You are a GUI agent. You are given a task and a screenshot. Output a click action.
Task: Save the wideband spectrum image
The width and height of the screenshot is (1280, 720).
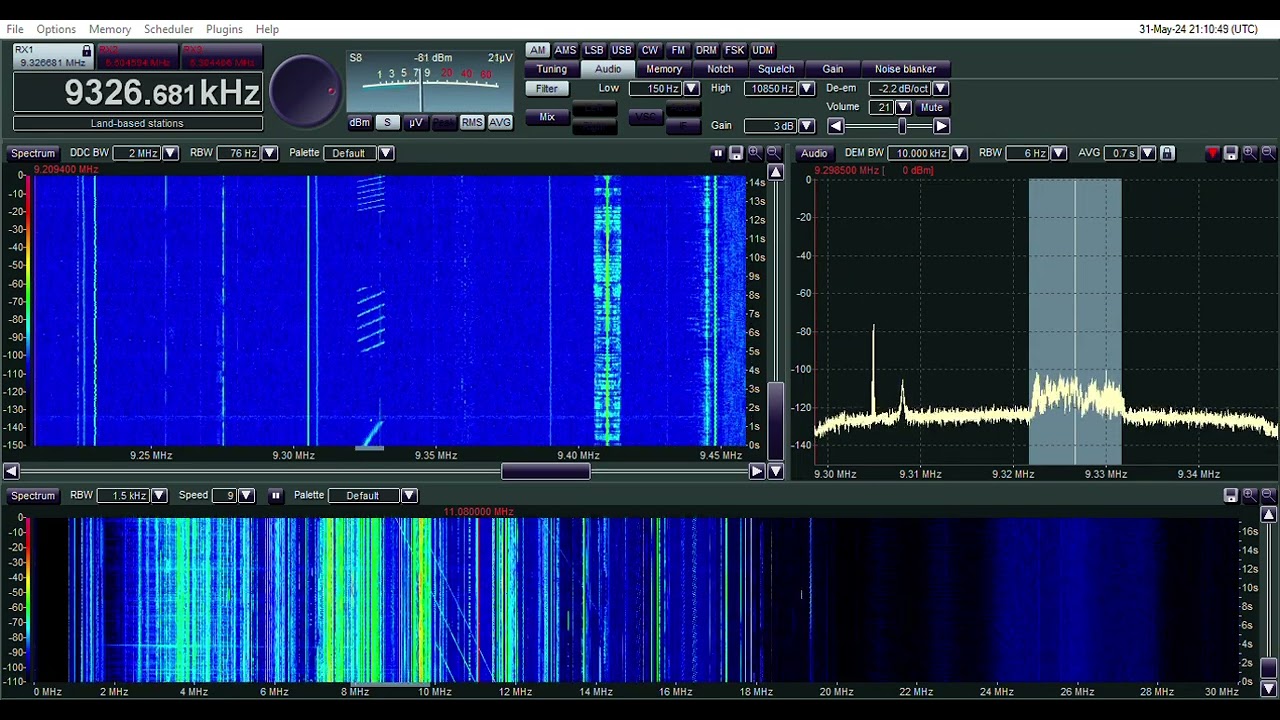click(x=1231, y=495)
